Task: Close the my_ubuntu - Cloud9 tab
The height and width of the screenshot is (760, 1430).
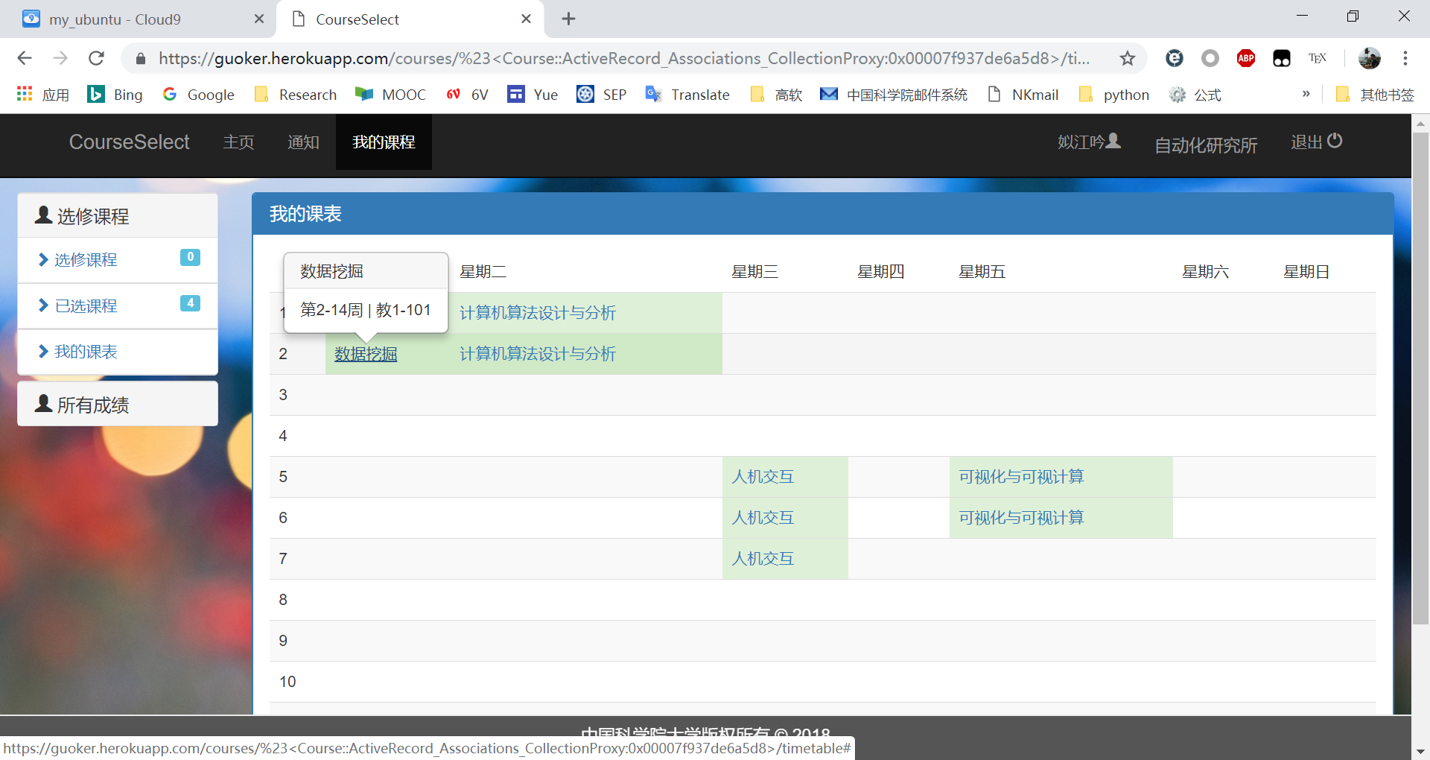Action: [x=259, y=19]
